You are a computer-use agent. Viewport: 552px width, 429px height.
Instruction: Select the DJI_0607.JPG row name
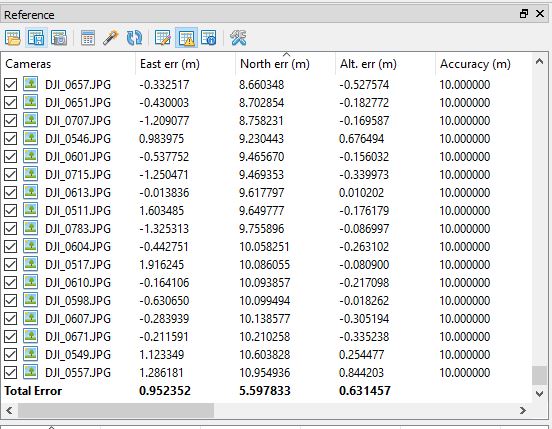click(x=78, y=319)
